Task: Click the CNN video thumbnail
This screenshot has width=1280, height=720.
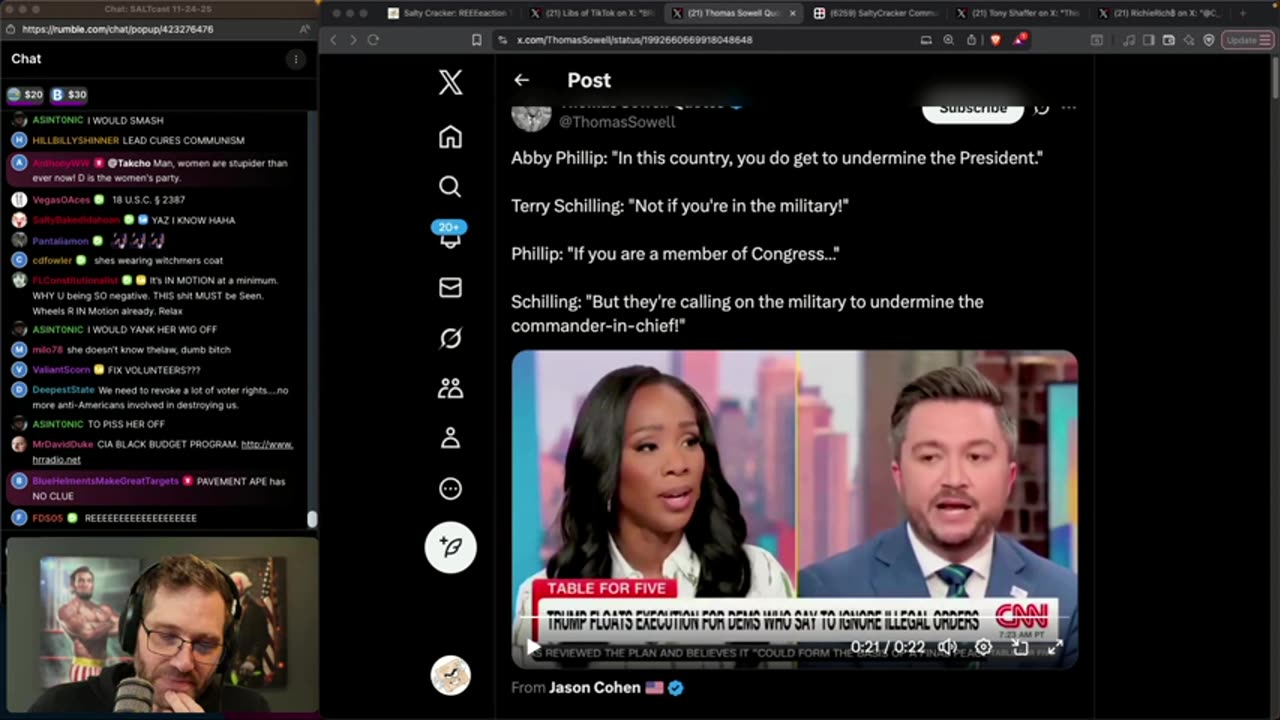Action: tap(794, 508)
